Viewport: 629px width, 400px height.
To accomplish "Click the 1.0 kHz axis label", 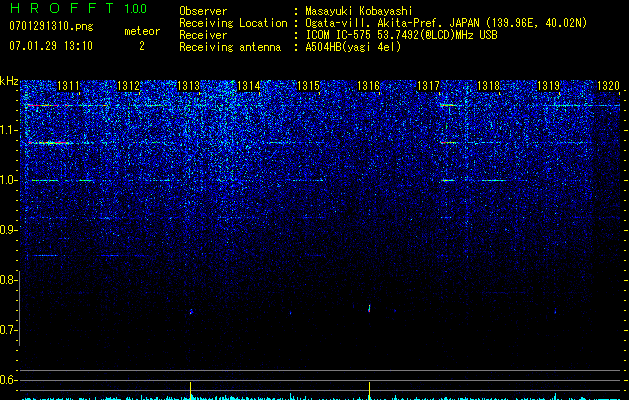I will point(8,180).
